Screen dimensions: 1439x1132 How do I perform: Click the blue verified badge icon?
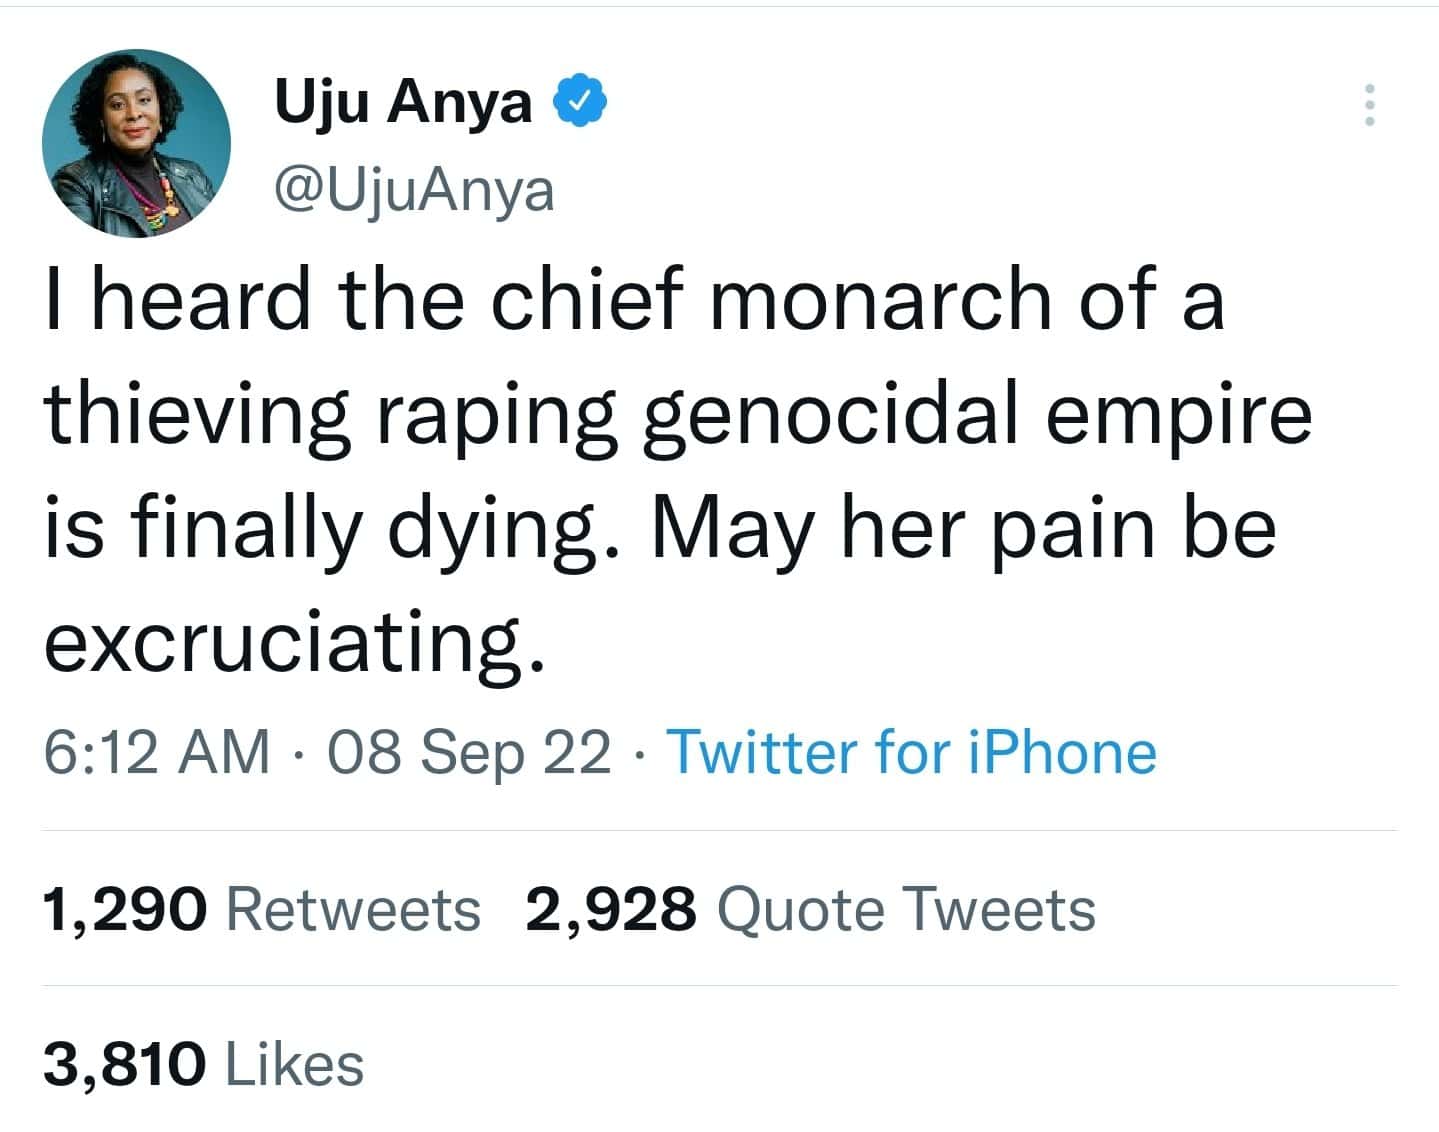click(581, 102)
